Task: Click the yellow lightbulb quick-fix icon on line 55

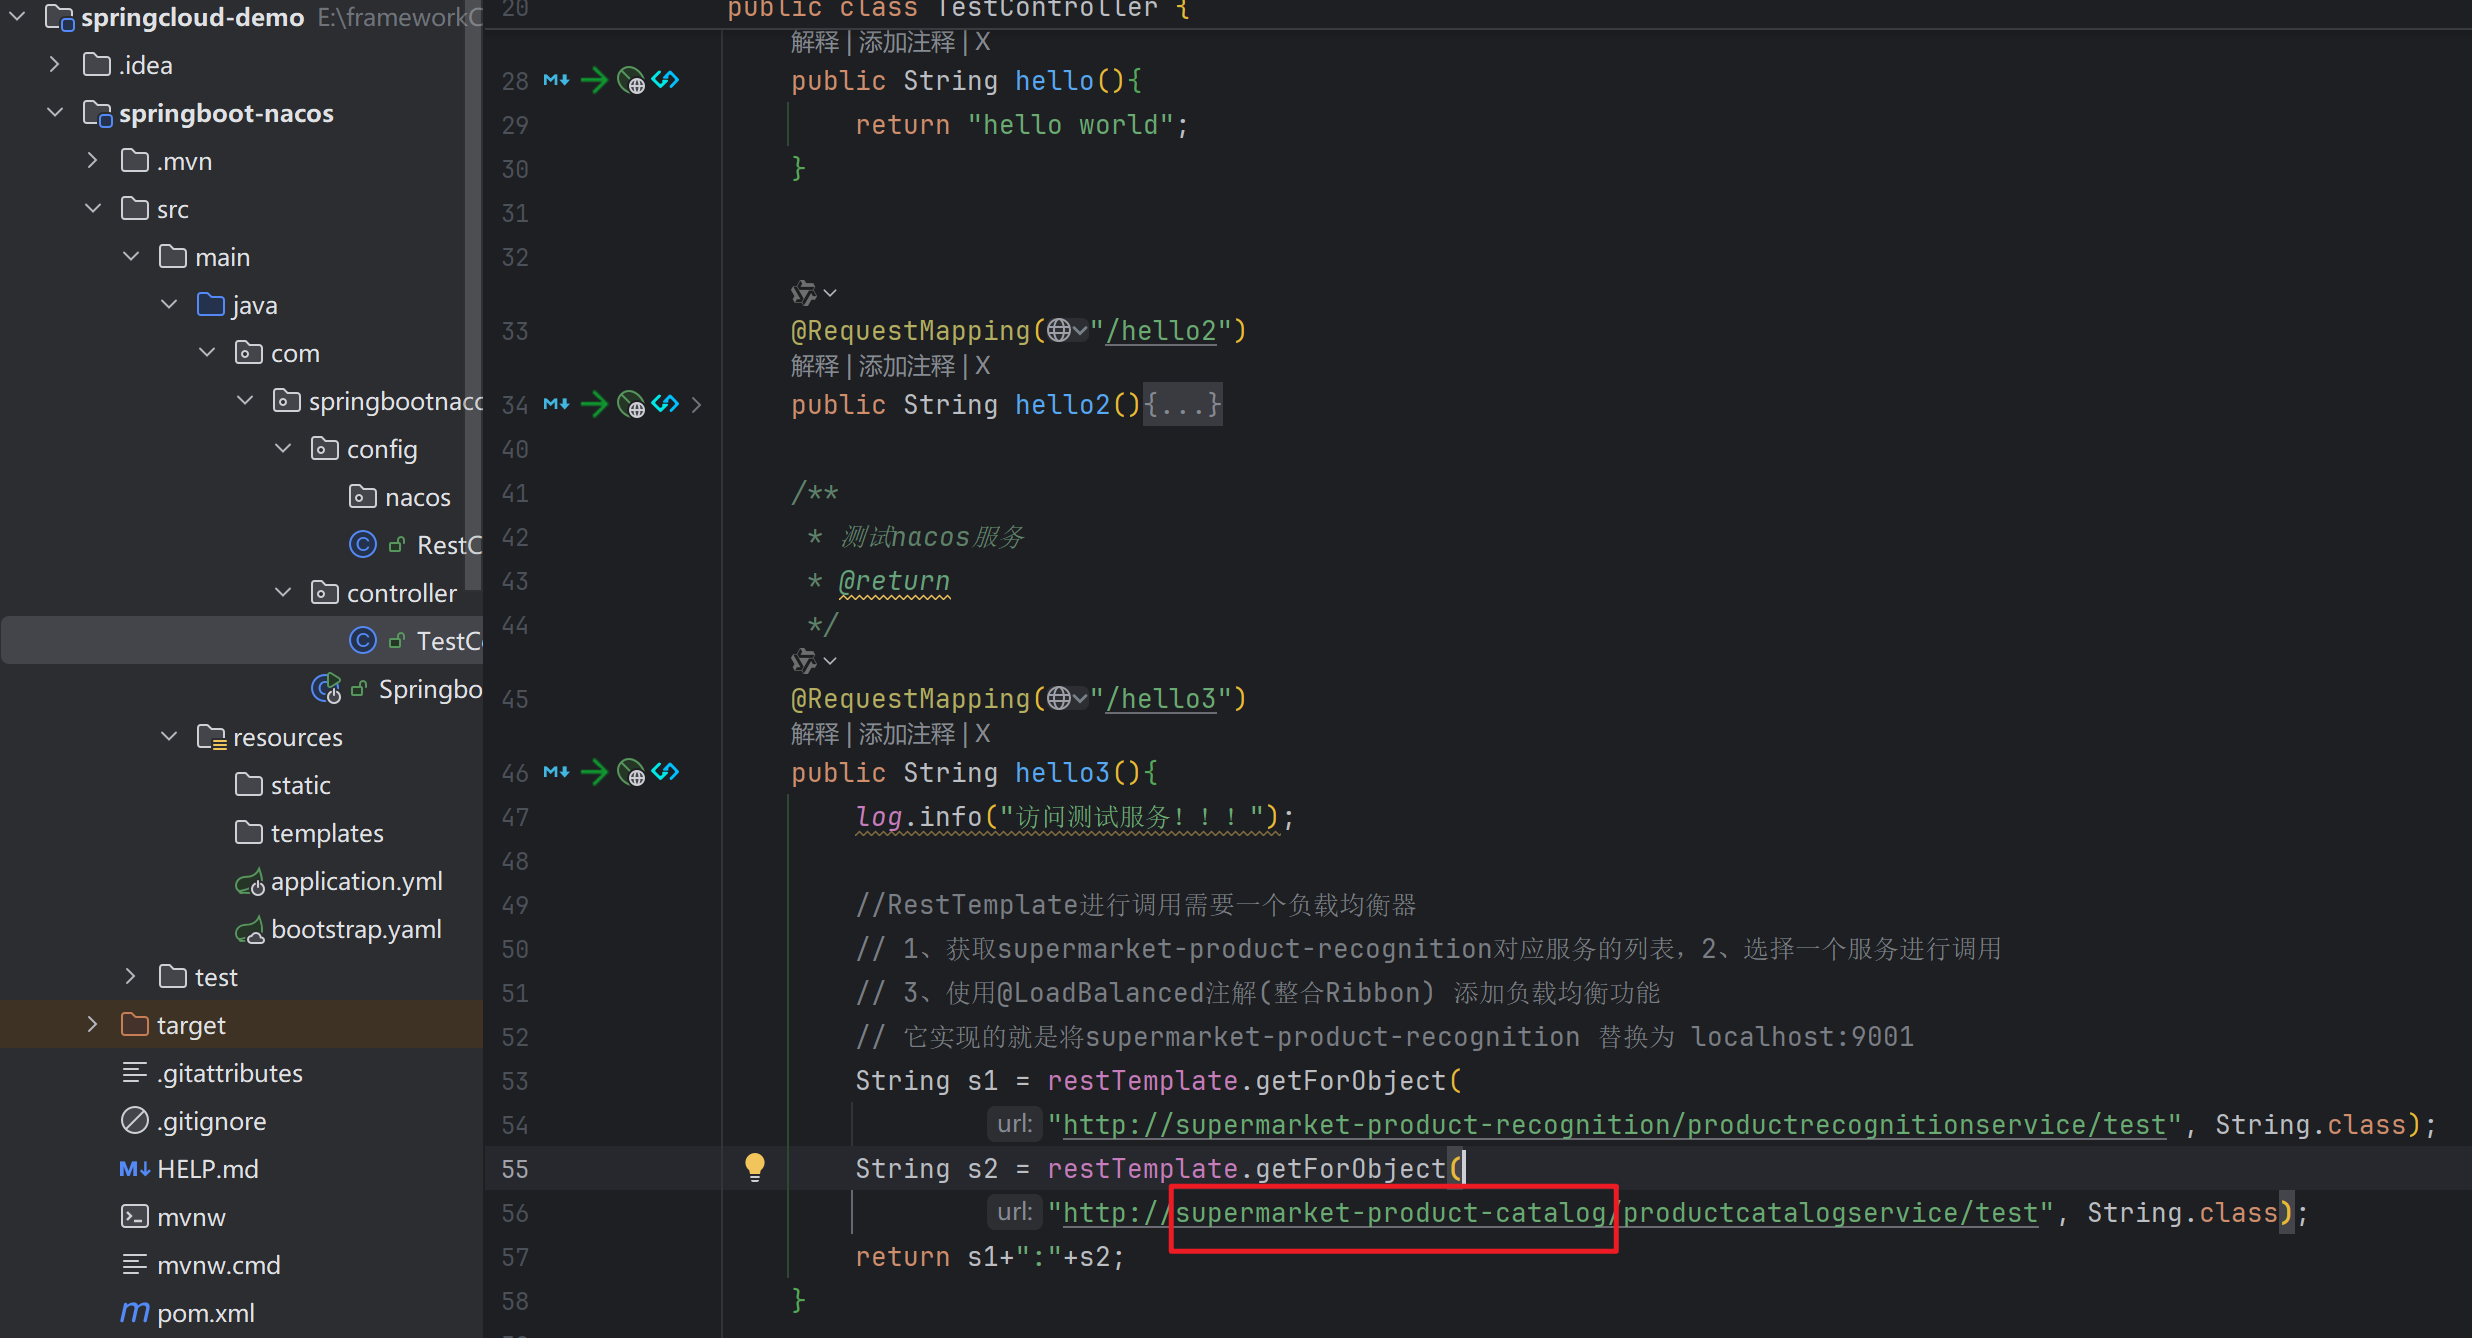Action: pos(755,1166)
